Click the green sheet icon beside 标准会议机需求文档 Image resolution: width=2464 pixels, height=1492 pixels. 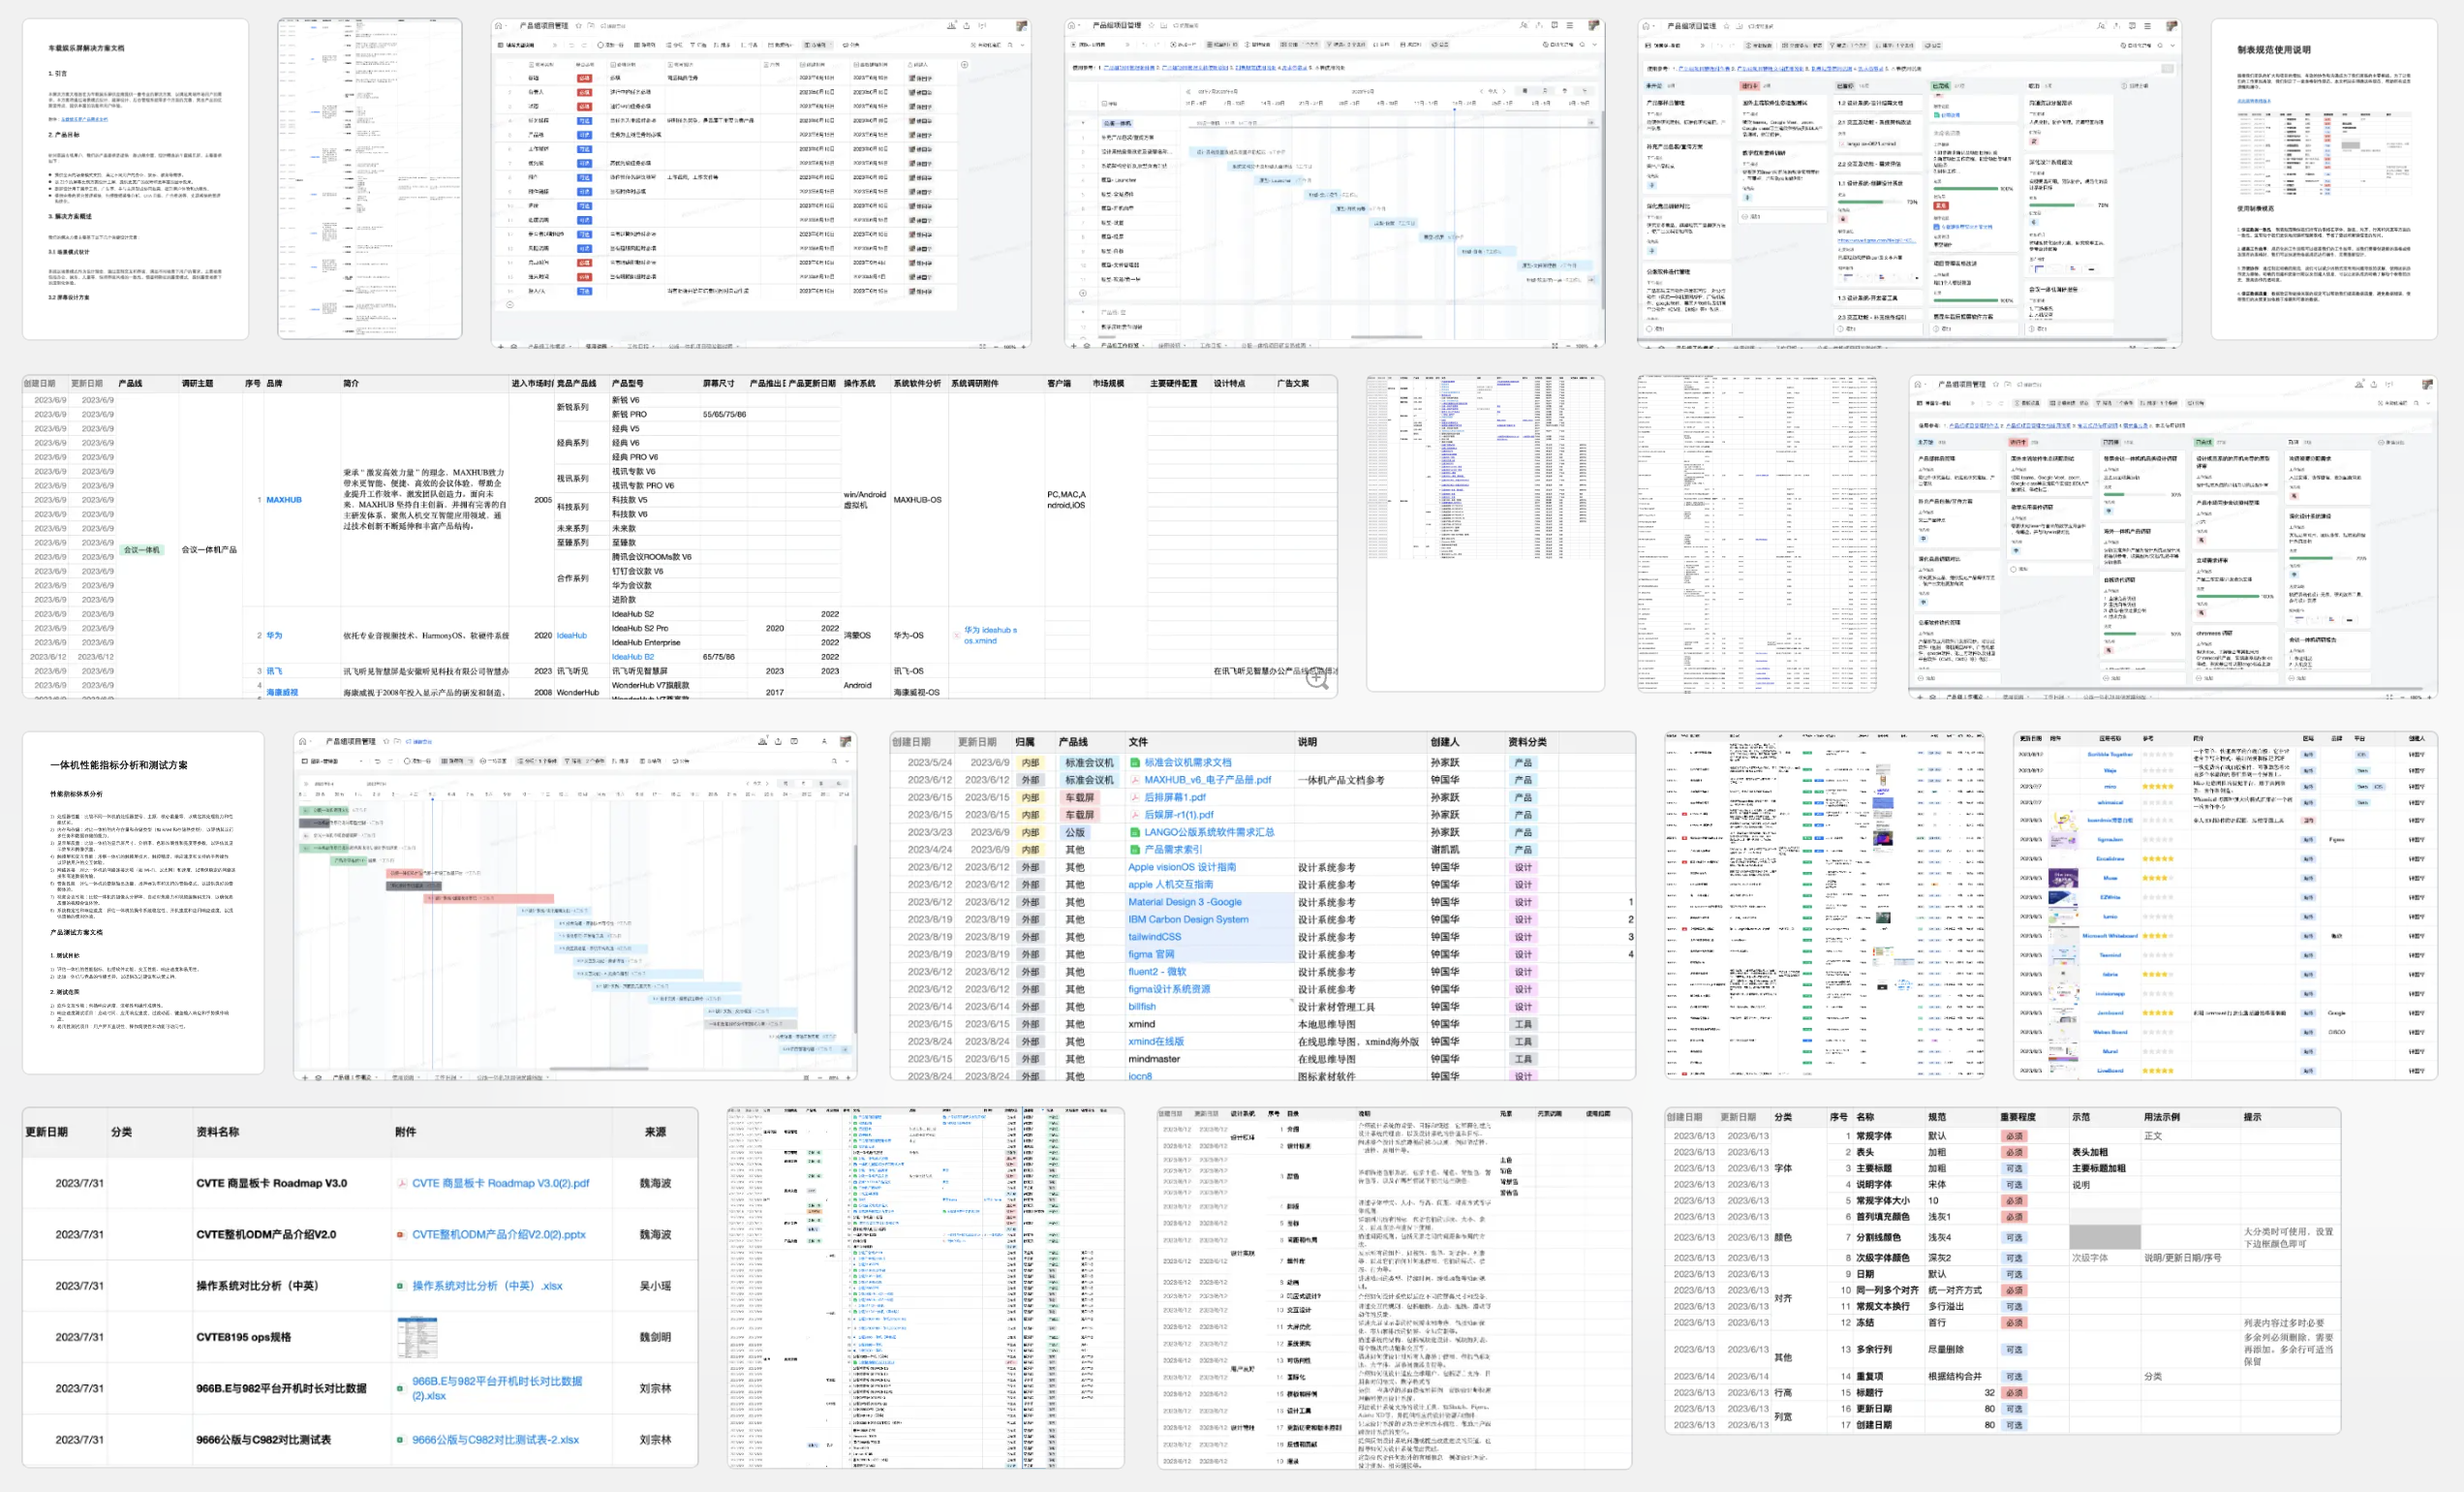1135,762
